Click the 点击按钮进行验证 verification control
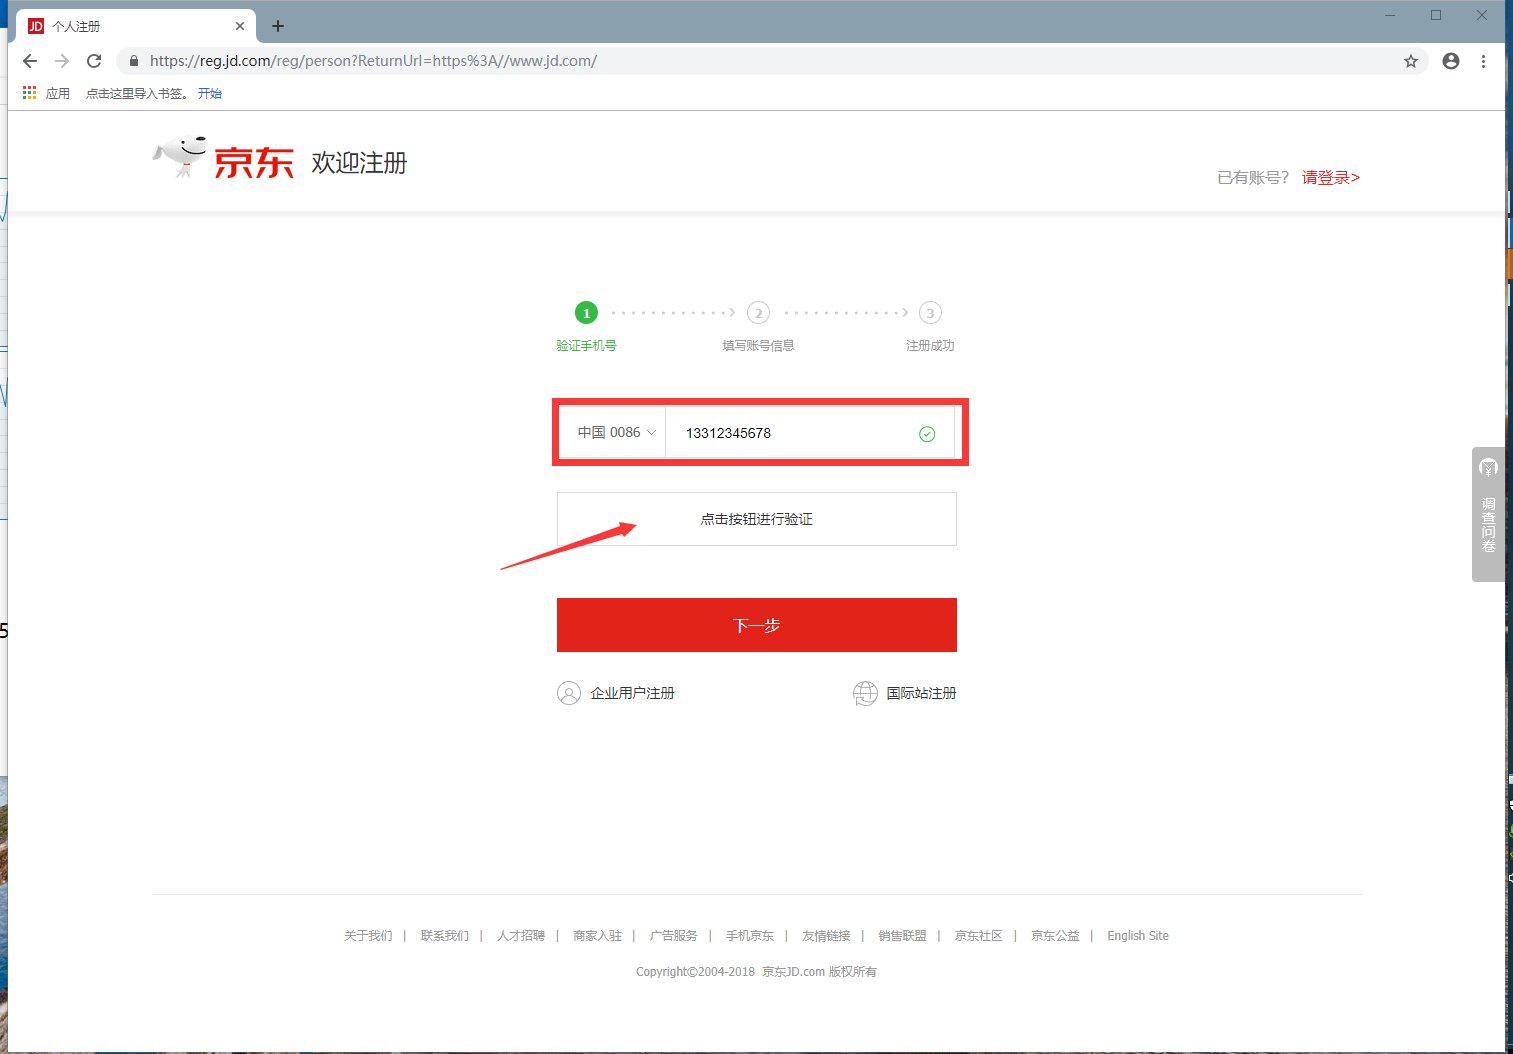 (756, 519)
